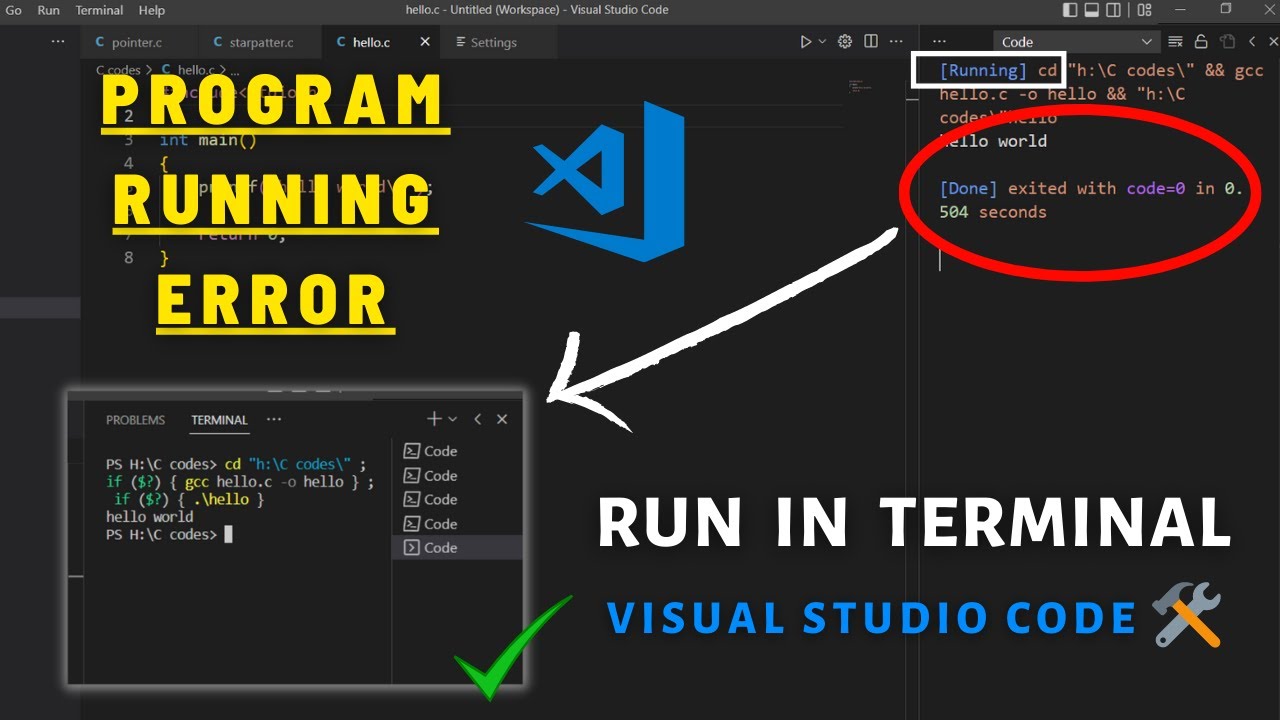The width and height of the screenshot is (1280, 720).
Task: Select the highlighted Code terminal entry
Action: tap(457, 547)
